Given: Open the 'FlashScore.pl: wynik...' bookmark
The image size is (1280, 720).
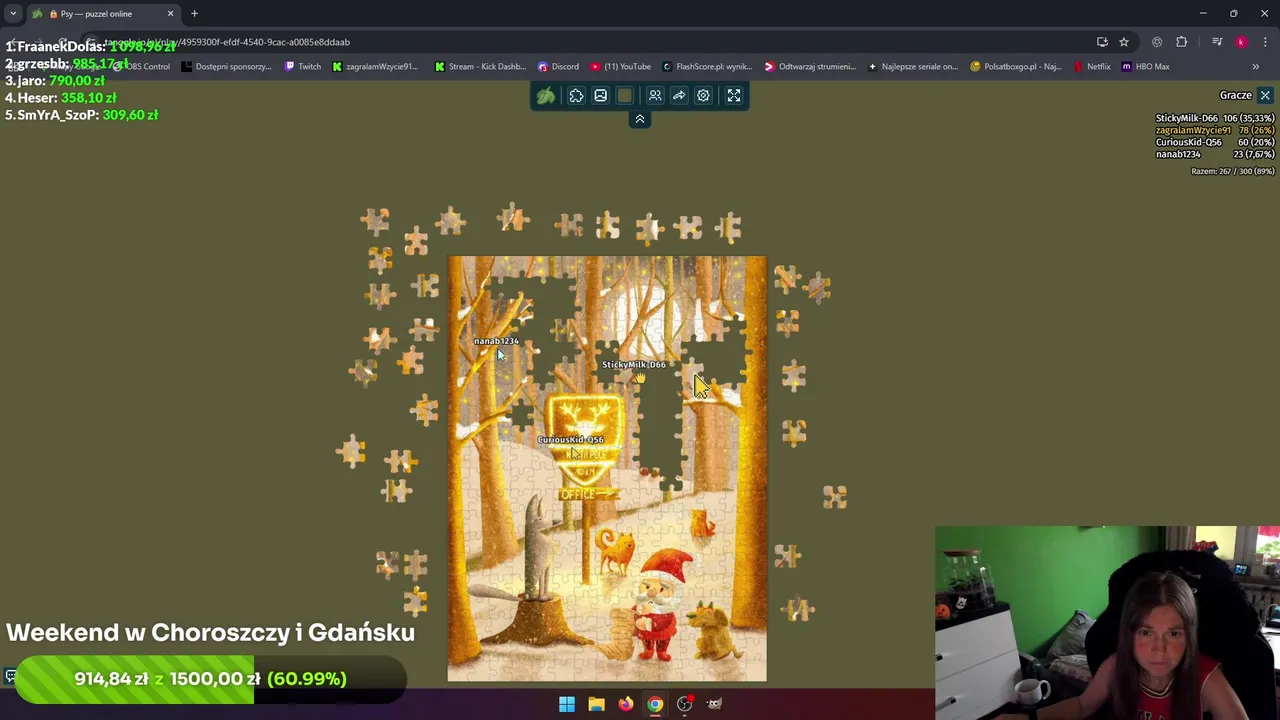Looking at the screenshot, I should point(706,67).
